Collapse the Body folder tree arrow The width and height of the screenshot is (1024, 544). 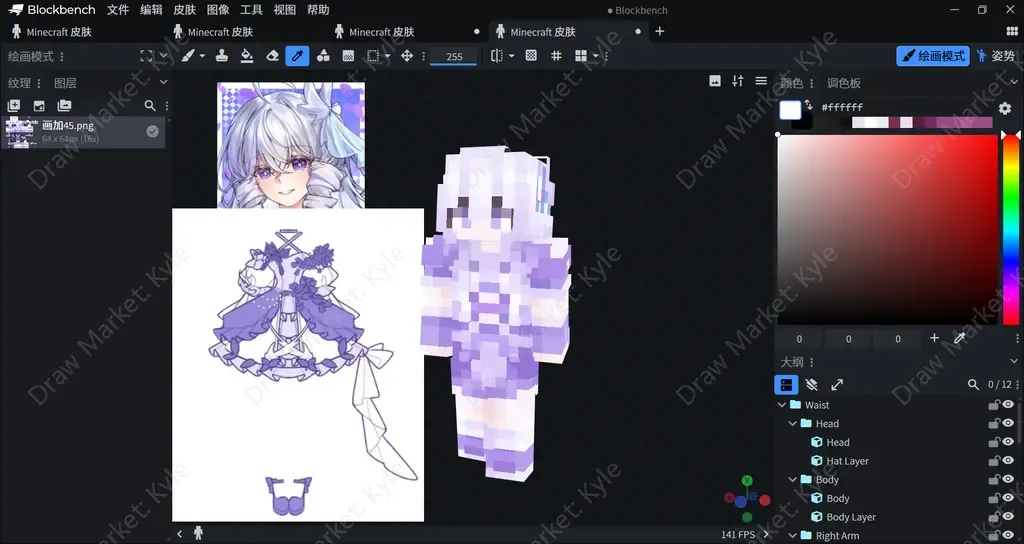(x=793, y=479)
